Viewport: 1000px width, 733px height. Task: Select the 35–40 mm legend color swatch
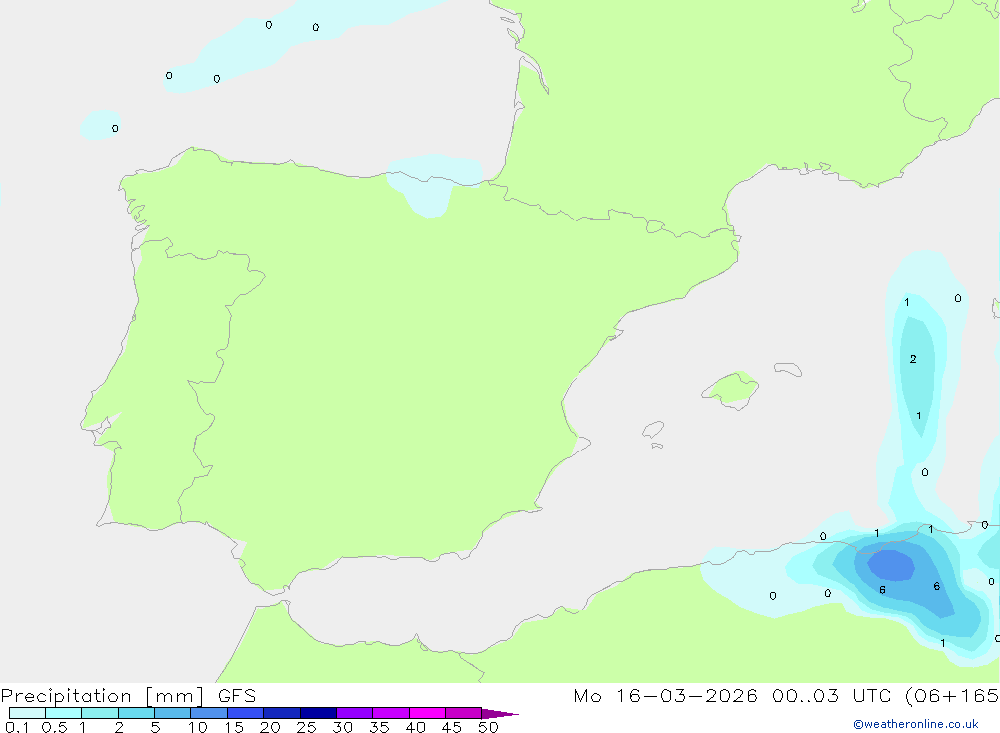point(390,713)
